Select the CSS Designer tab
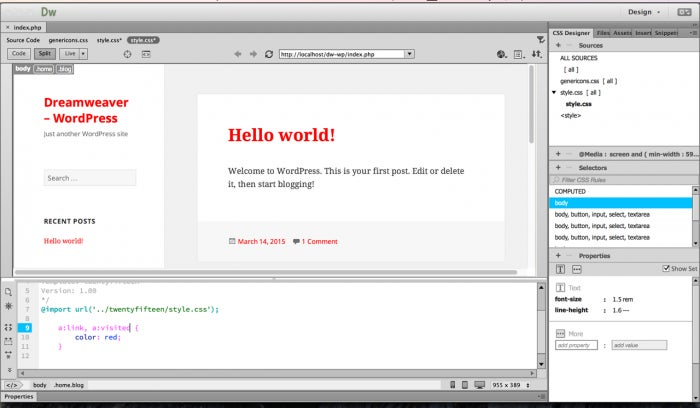The width and height of the screenshot is (700, 408). pyautogui.click(x=571, y=33)
